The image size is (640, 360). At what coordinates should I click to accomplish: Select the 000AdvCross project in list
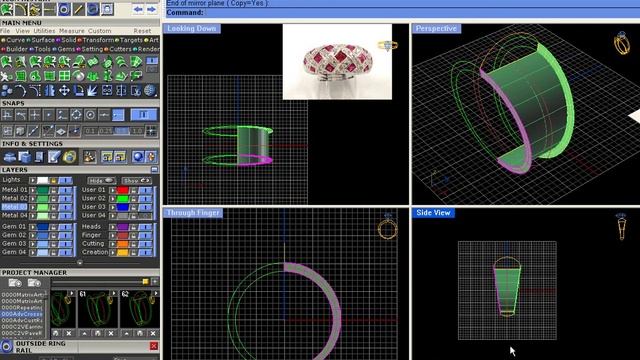[x=22, y=314]
